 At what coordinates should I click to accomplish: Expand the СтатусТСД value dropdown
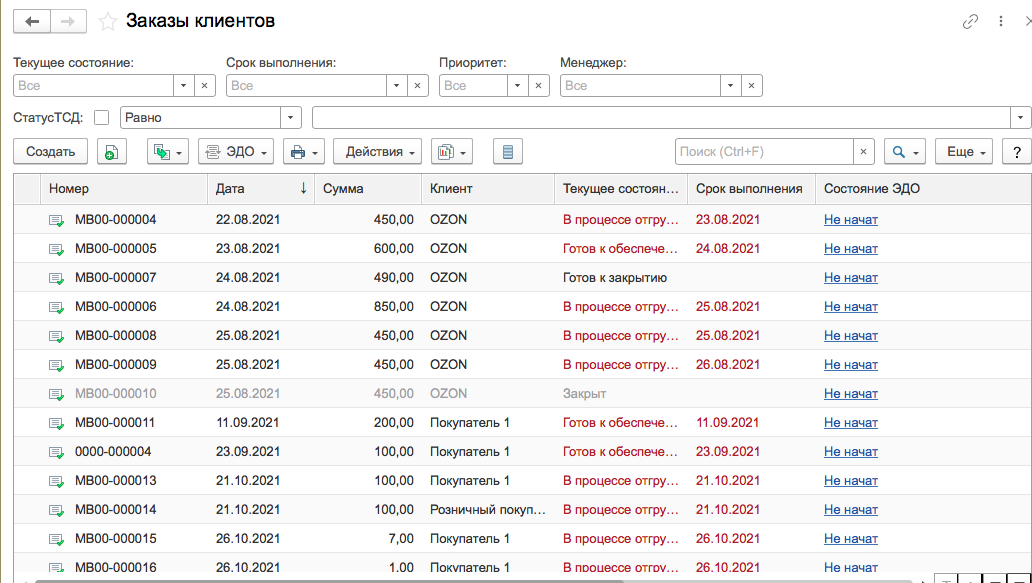coord(1021,118)
